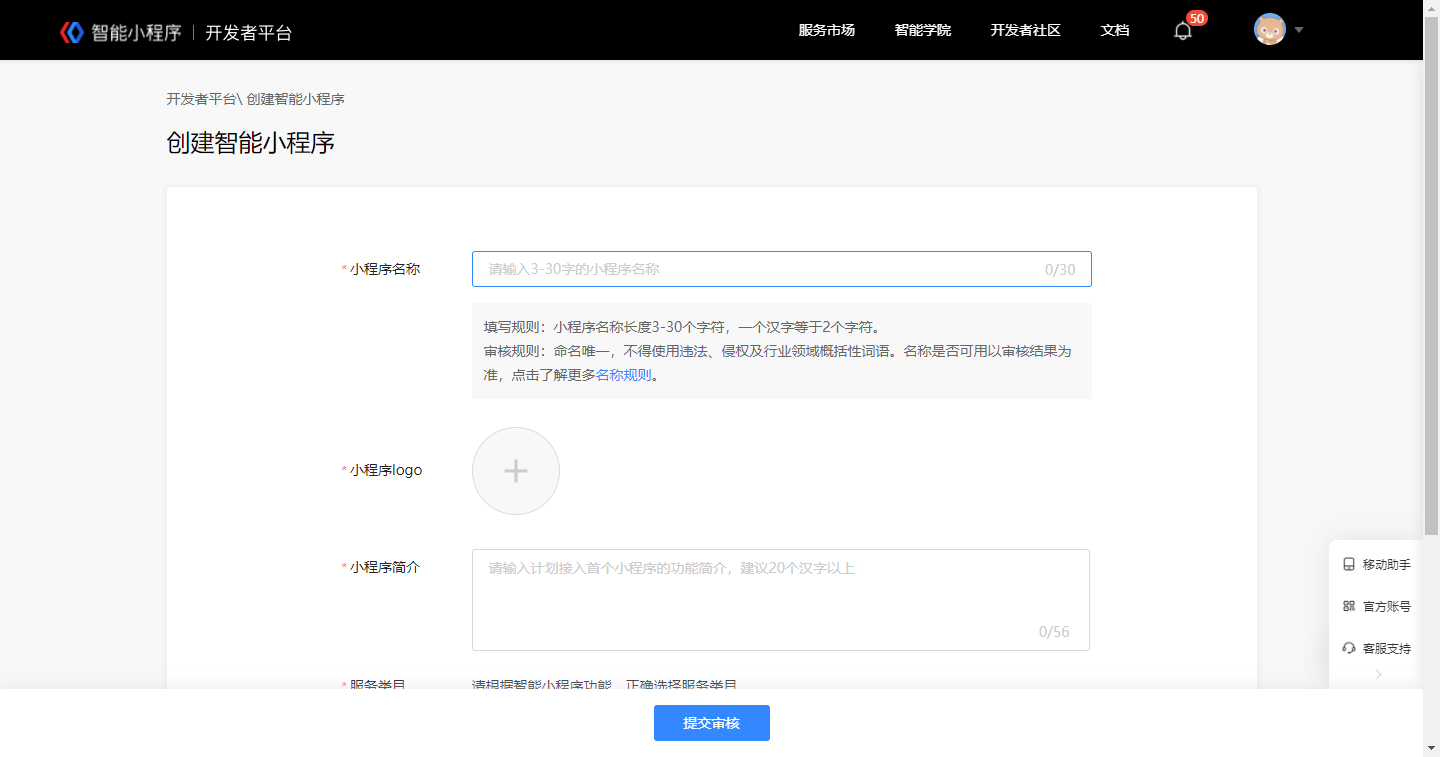The image size is (1440, 757).
Task: Collapse side panel using the chevron arrow
Action: click(x=1378, y=675)
